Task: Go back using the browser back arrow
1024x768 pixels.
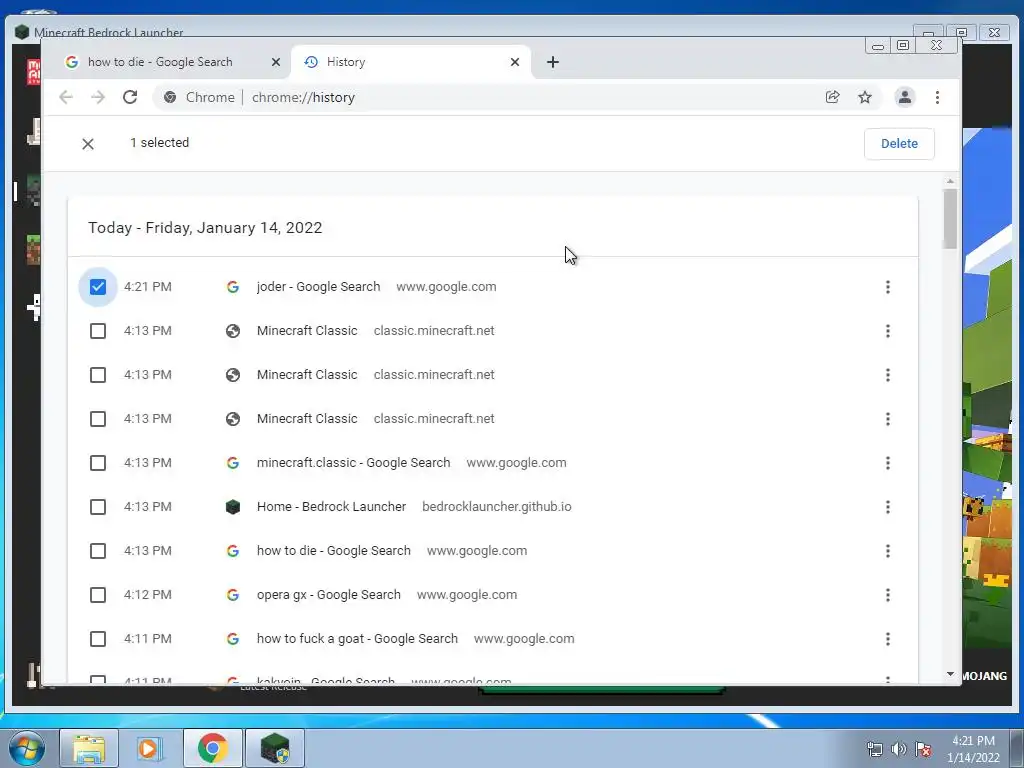Action: tap(66, 97)
